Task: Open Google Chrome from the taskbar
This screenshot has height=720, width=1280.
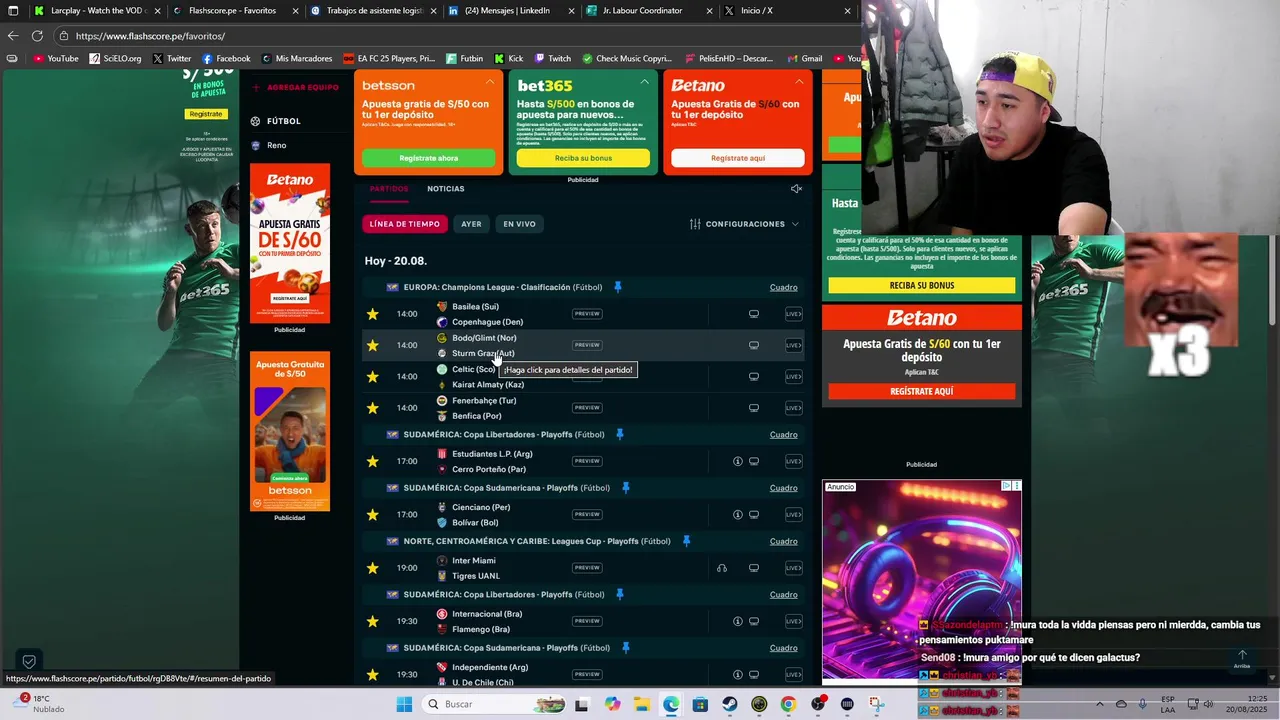Action: pyautogui.click(x=788, y=704)
